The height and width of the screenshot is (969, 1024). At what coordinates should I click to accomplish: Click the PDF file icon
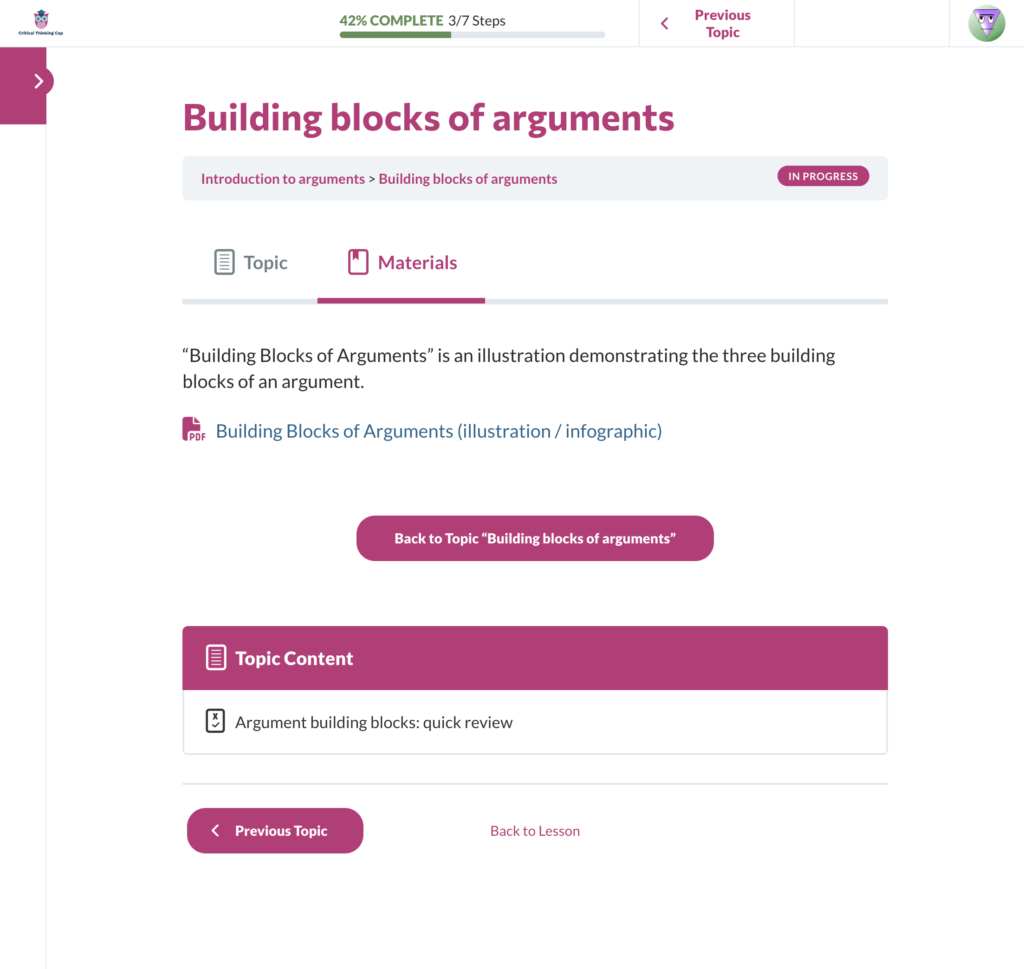click(193, 430)
